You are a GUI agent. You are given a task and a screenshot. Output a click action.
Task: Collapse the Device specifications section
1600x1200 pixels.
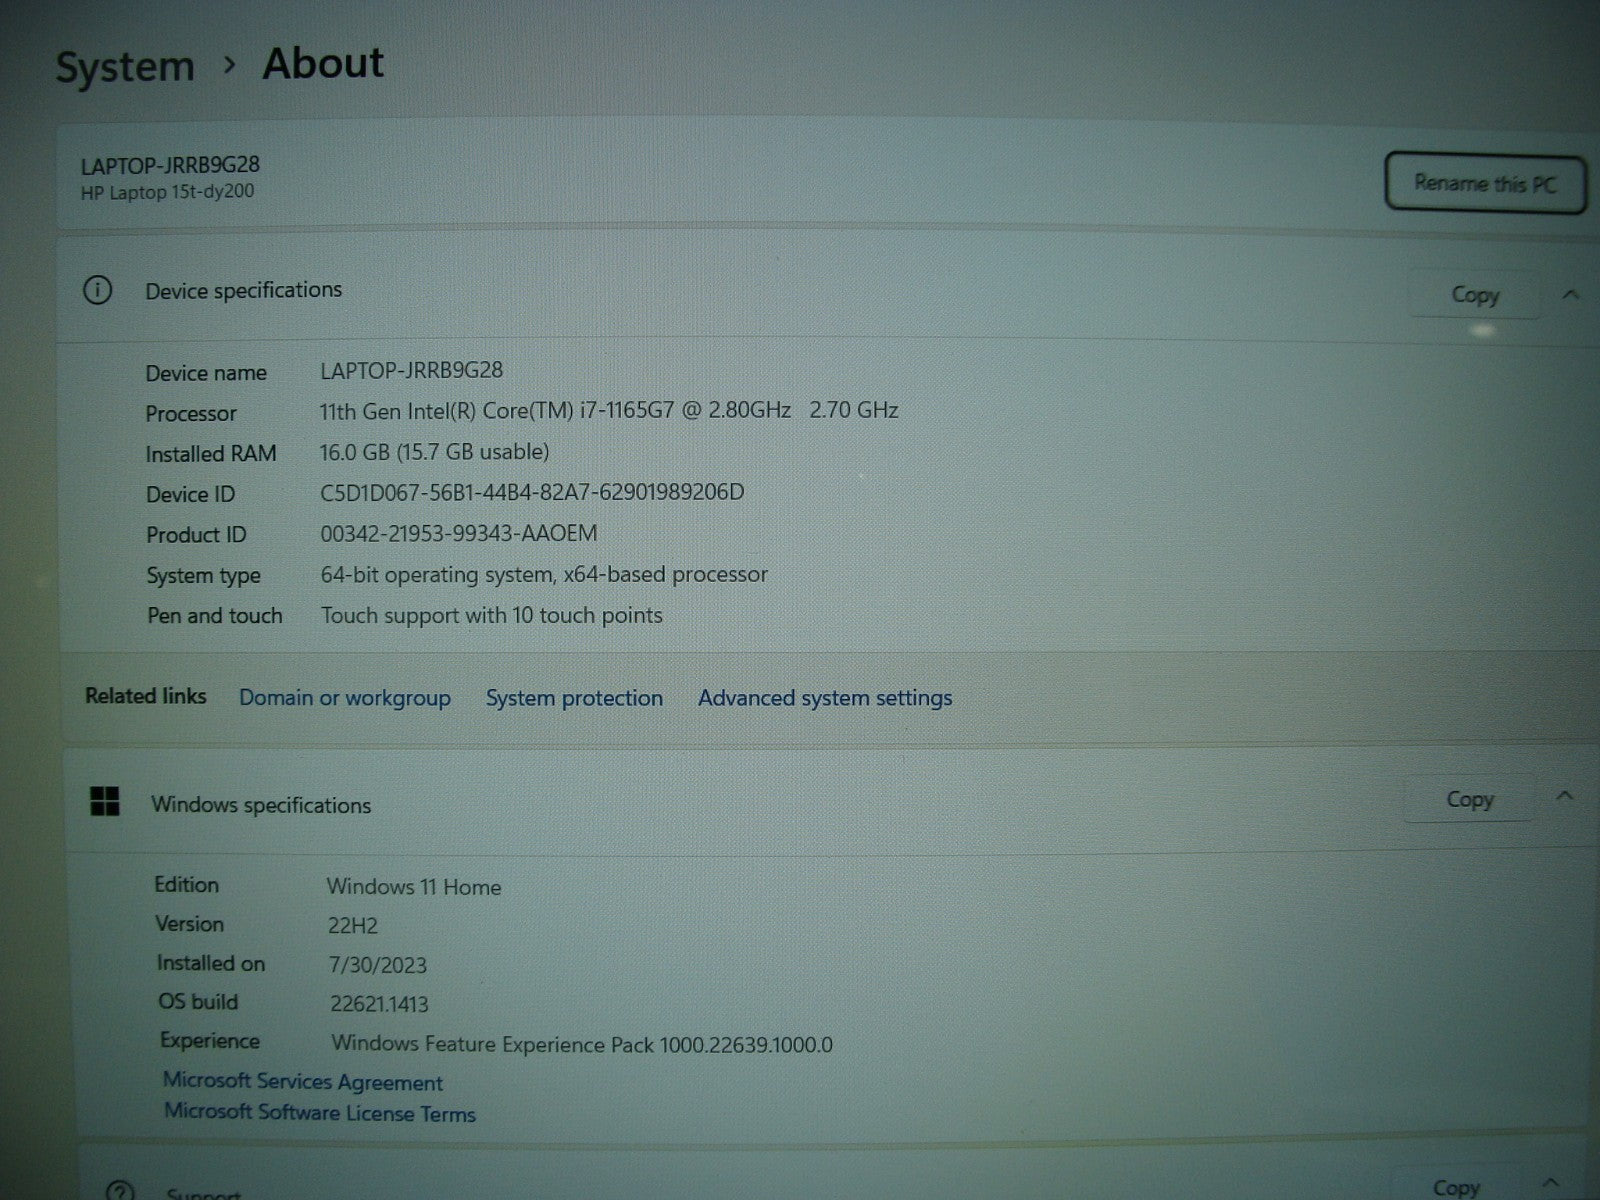[x=1570, y=295]
